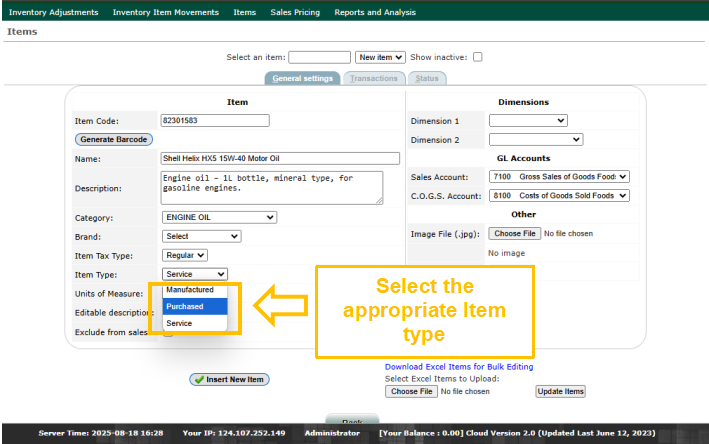Open the Items menu in top bar
The image size is (709, 444).
245,12
